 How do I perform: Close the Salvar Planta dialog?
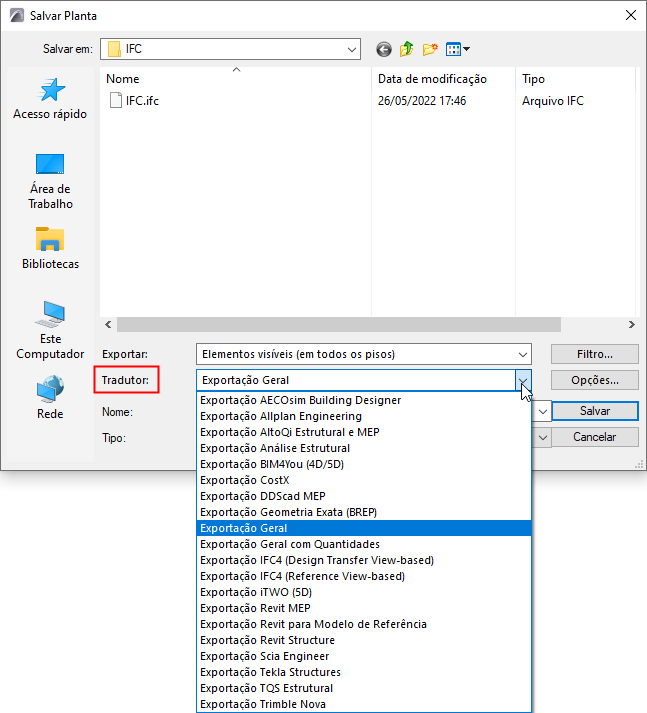tap(631, 15)
